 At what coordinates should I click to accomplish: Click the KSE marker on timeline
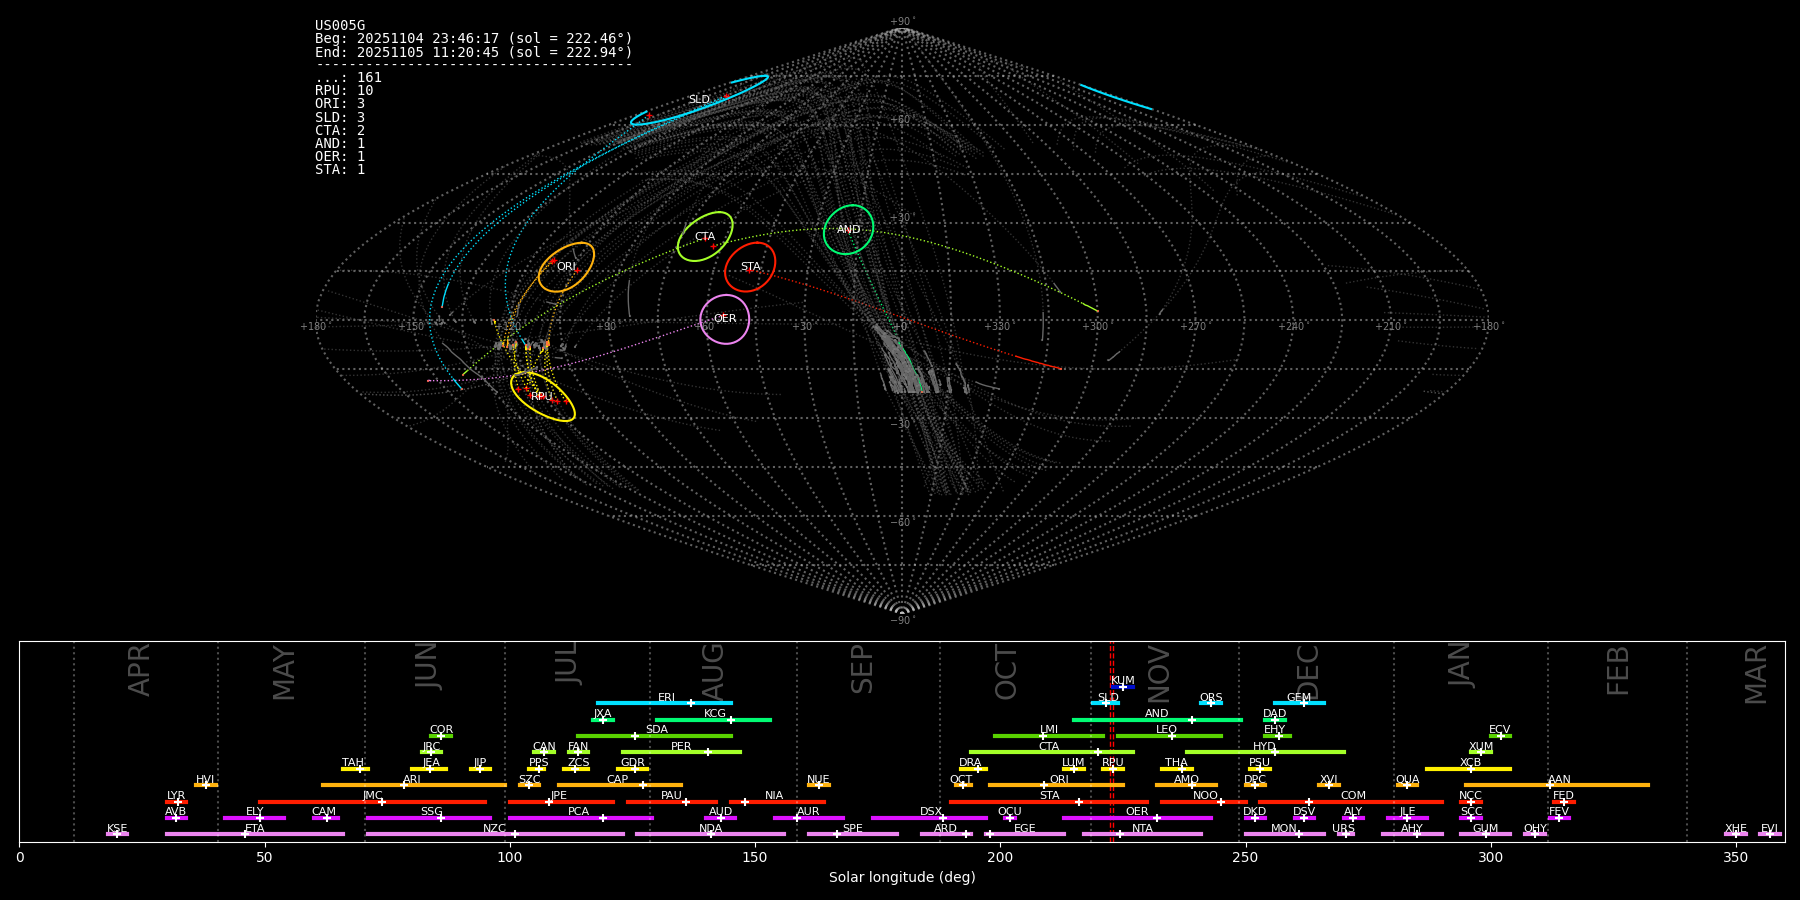(x=117, y=834)
